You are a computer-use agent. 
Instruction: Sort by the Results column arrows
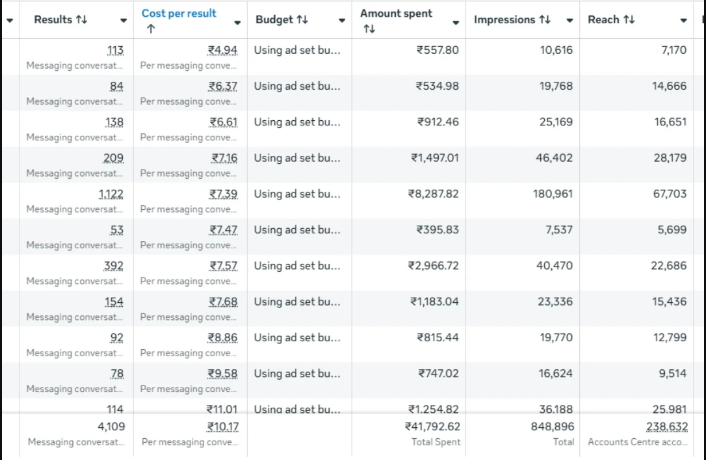tap(81, 19)
